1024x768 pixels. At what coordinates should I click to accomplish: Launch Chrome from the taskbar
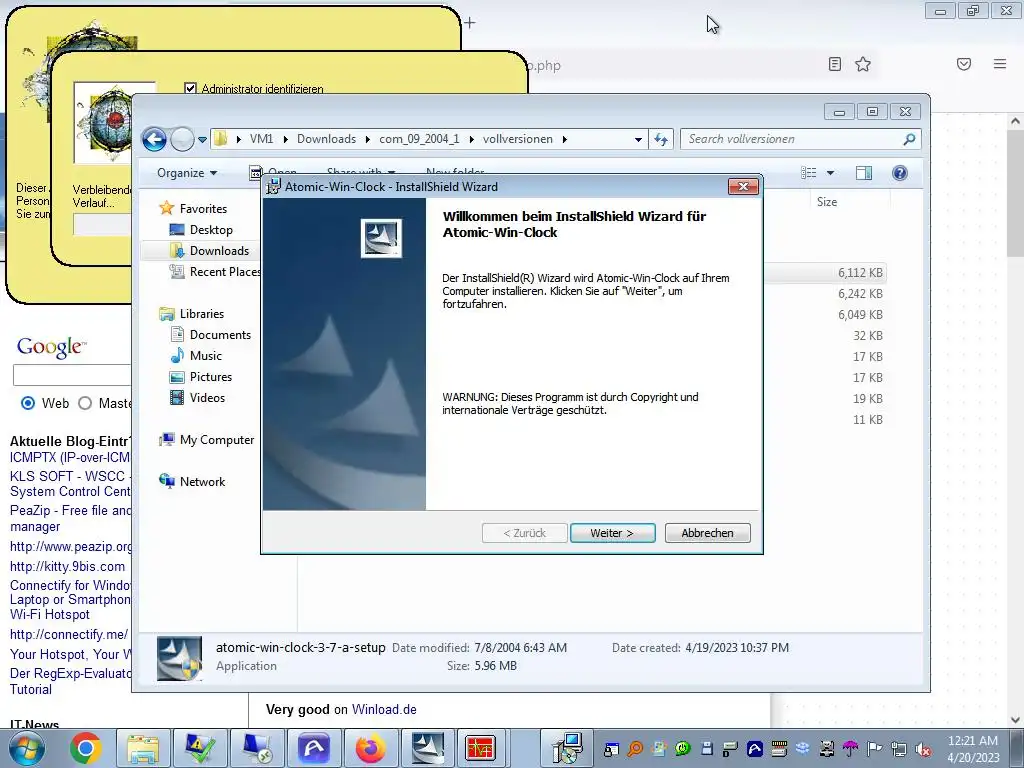pyautogui.click(x=86, y=748)
